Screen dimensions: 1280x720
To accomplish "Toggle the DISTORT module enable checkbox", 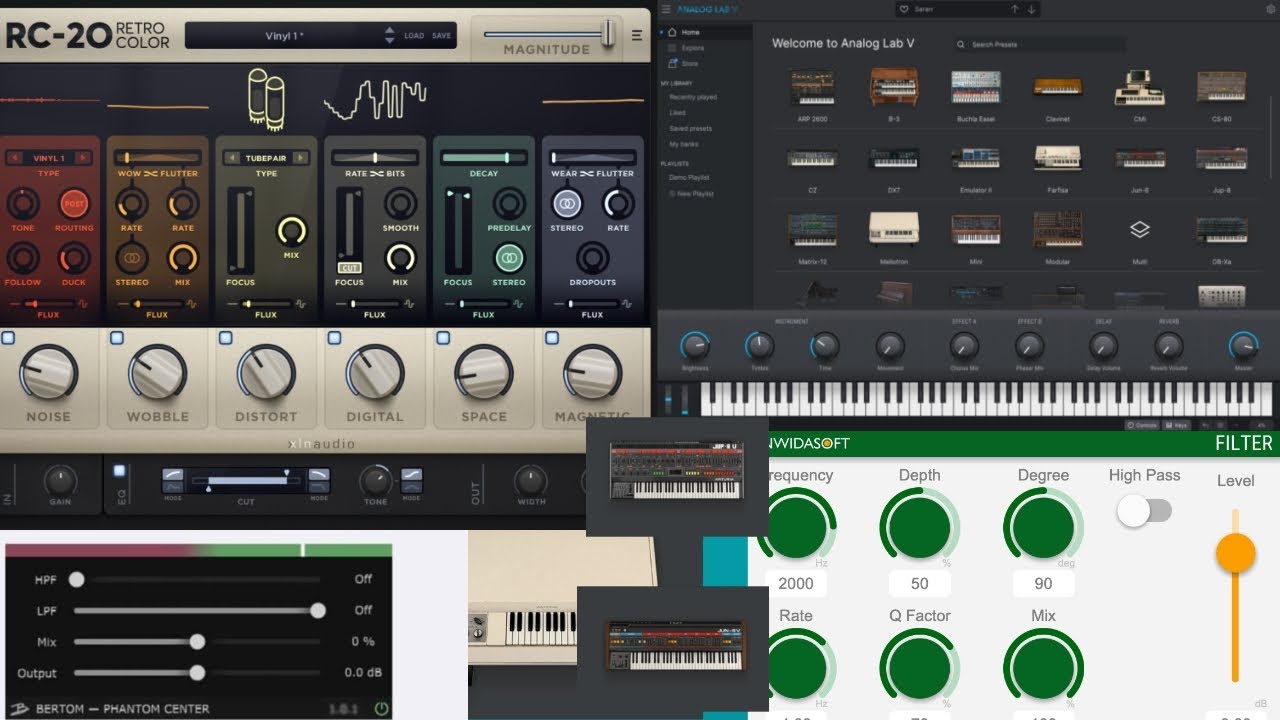I will [x=225, y=338].
